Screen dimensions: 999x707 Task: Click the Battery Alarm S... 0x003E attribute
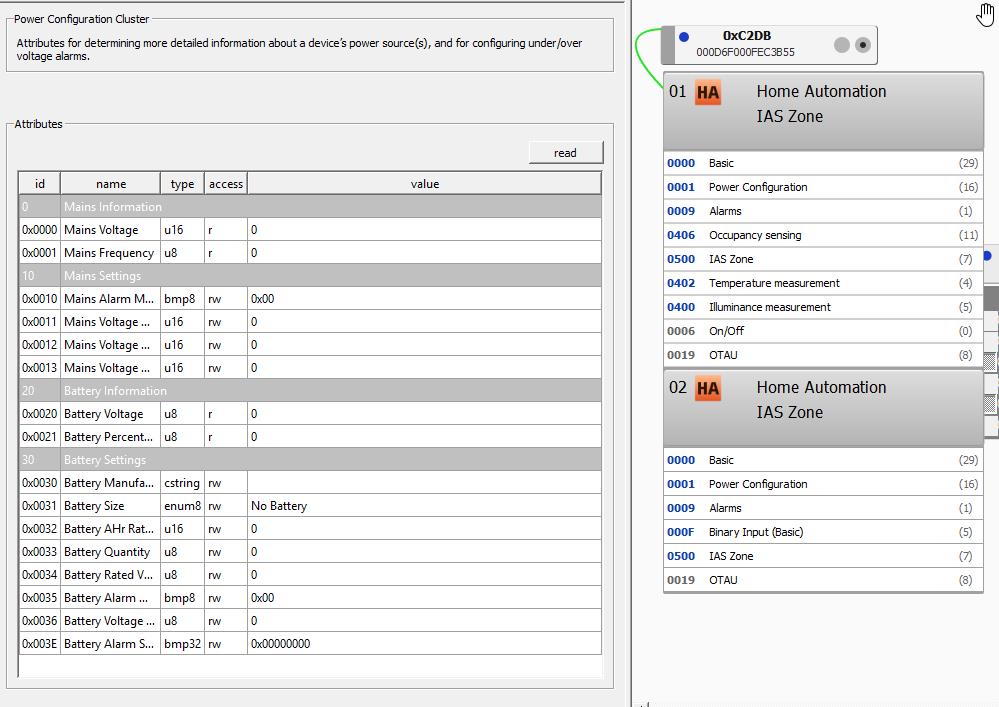point(310,643)
